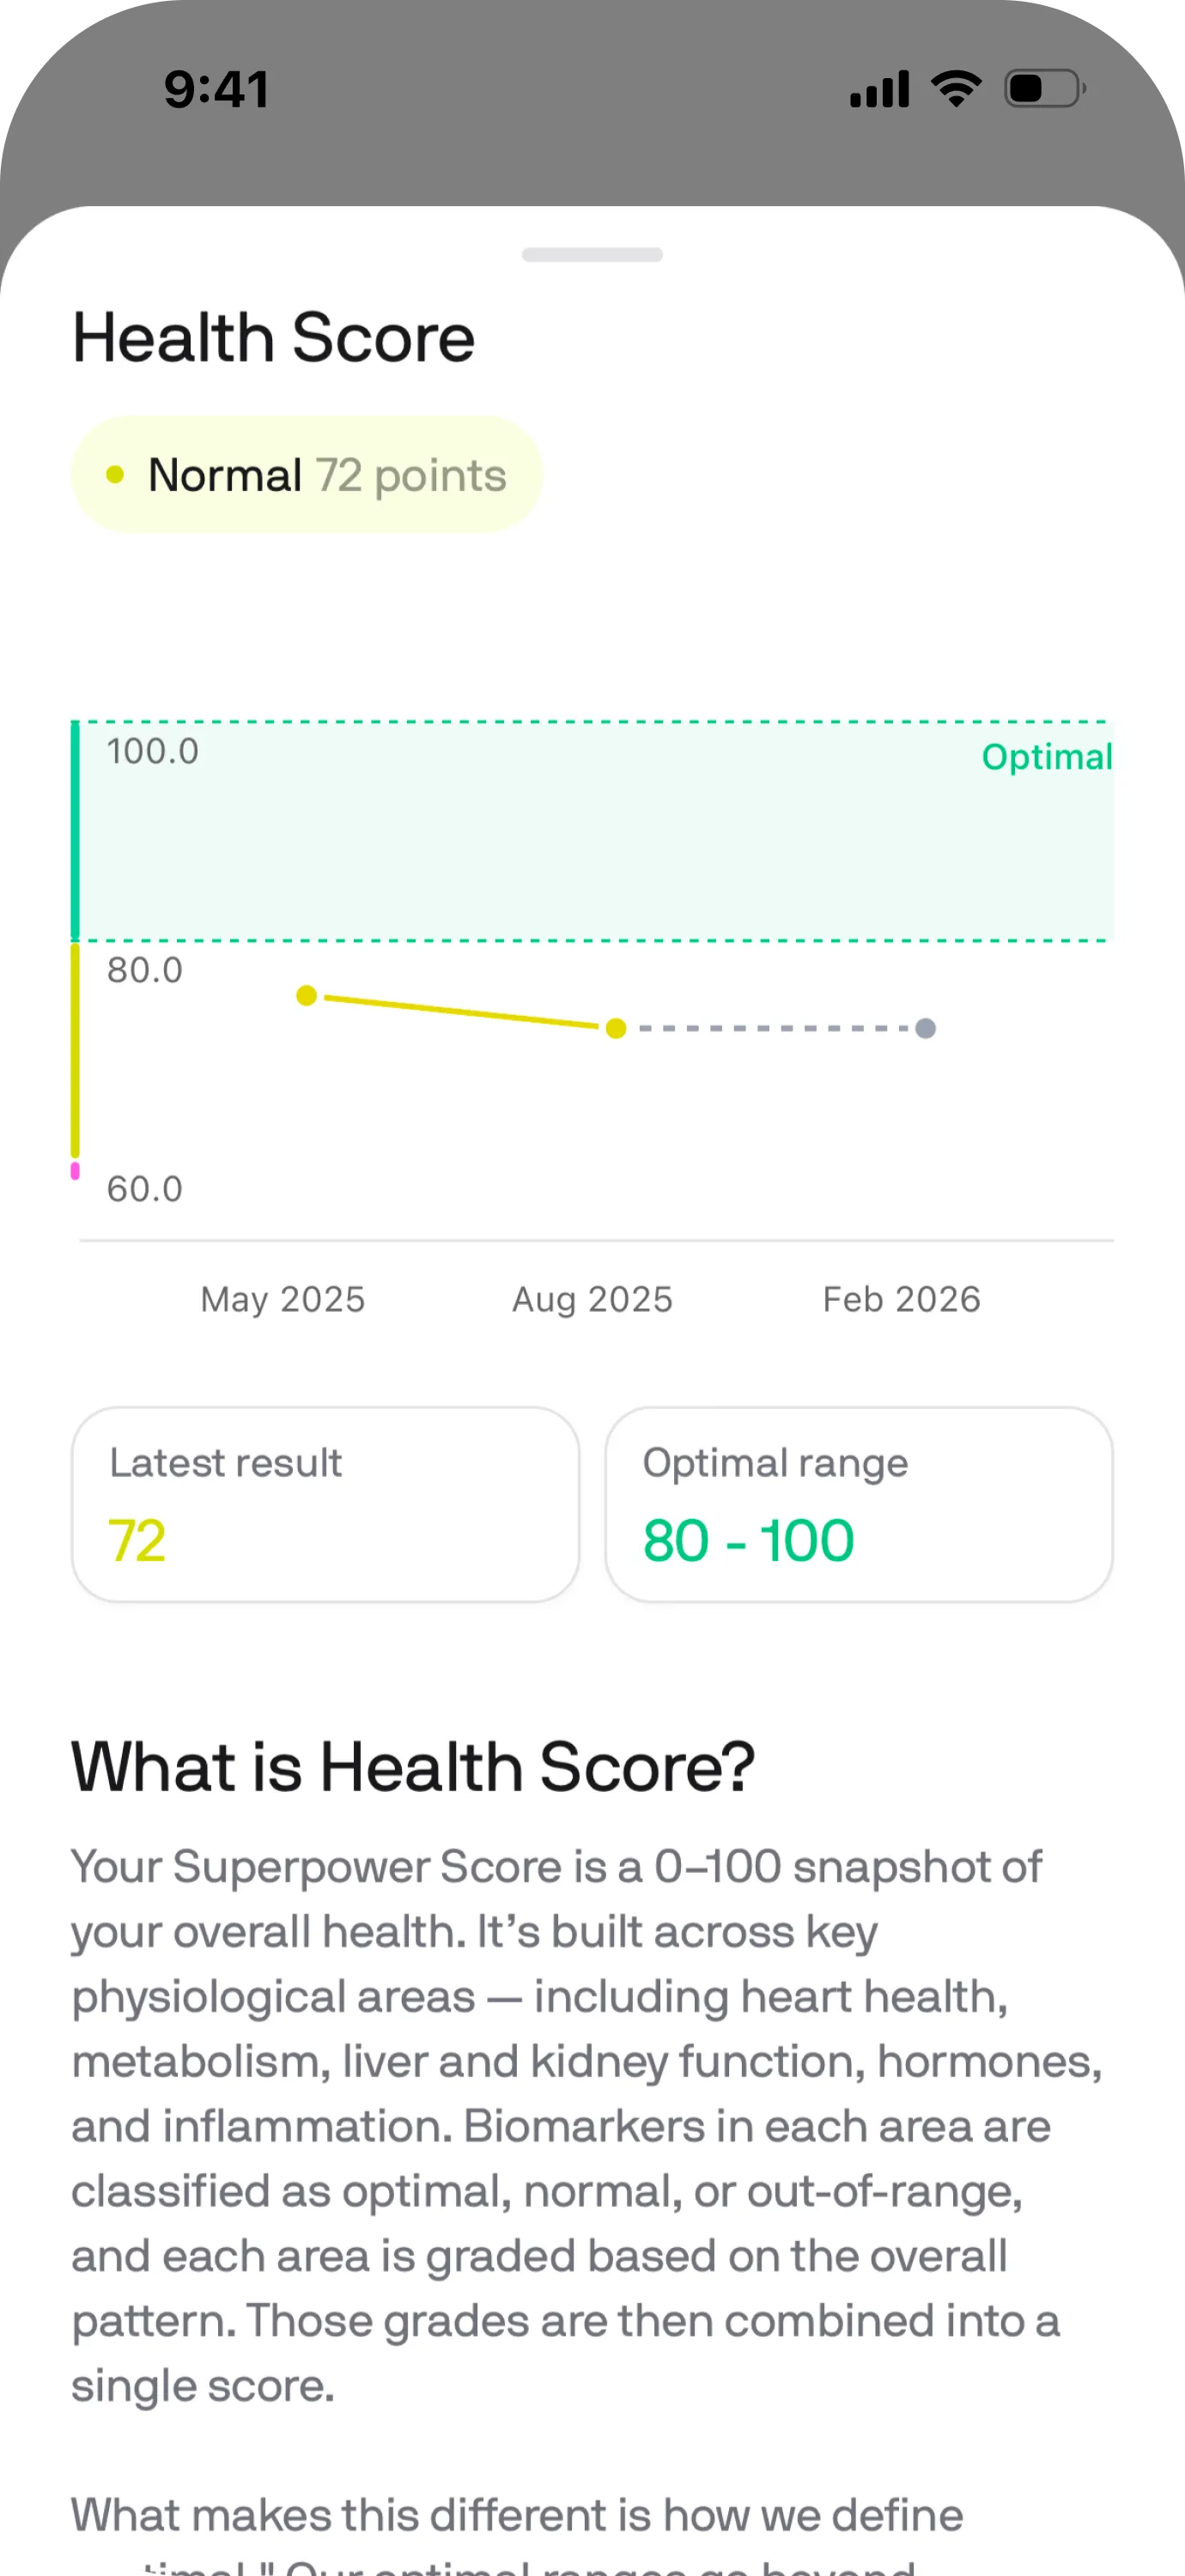Tap the Feb 2026 axis label
This screenshot has height=2576, width=1185.
pyautogui.click(x=901, y=1299)
